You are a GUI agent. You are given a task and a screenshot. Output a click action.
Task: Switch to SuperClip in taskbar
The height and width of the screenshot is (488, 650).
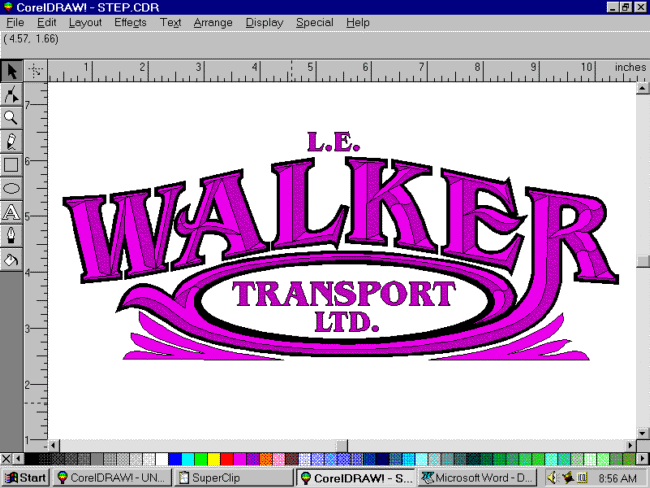pos(233,478)
